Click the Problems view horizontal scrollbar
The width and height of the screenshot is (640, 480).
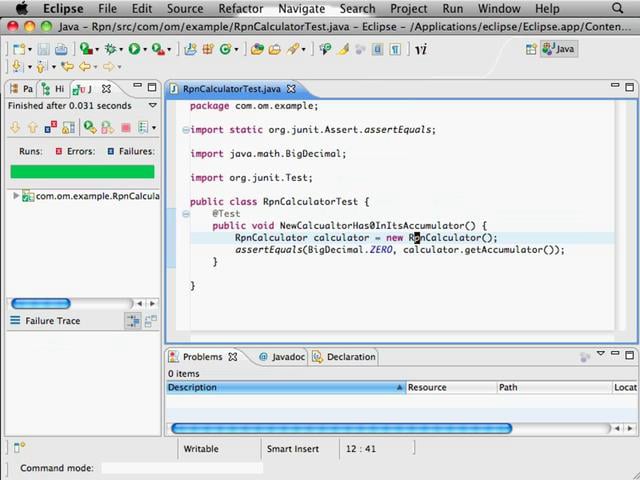(341, 428)
